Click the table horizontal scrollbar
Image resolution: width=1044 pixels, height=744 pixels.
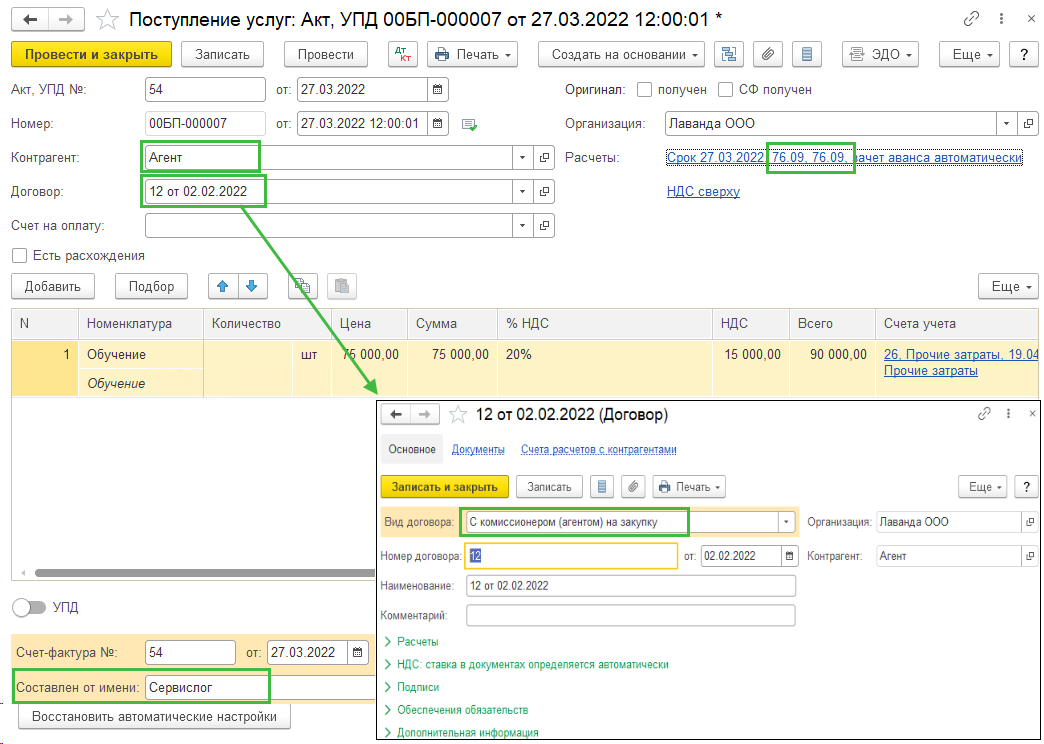click(205, 573)
